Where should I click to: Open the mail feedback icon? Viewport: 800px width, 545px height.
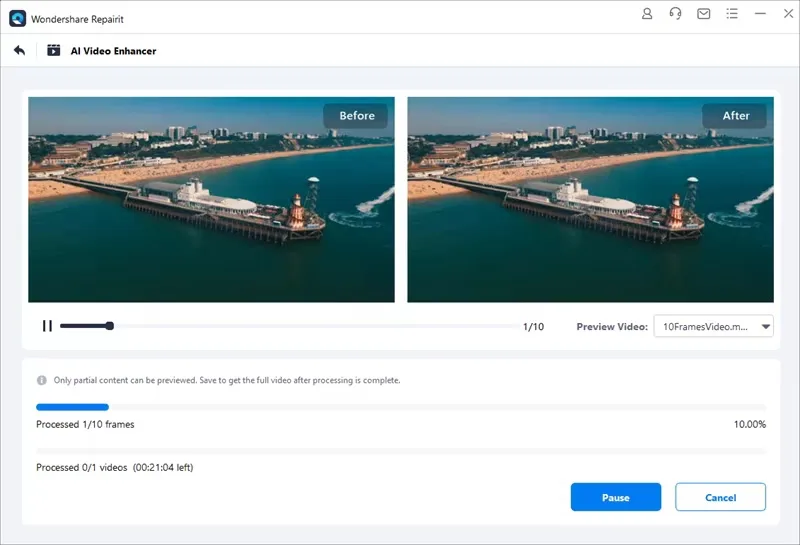coord(704,14)
